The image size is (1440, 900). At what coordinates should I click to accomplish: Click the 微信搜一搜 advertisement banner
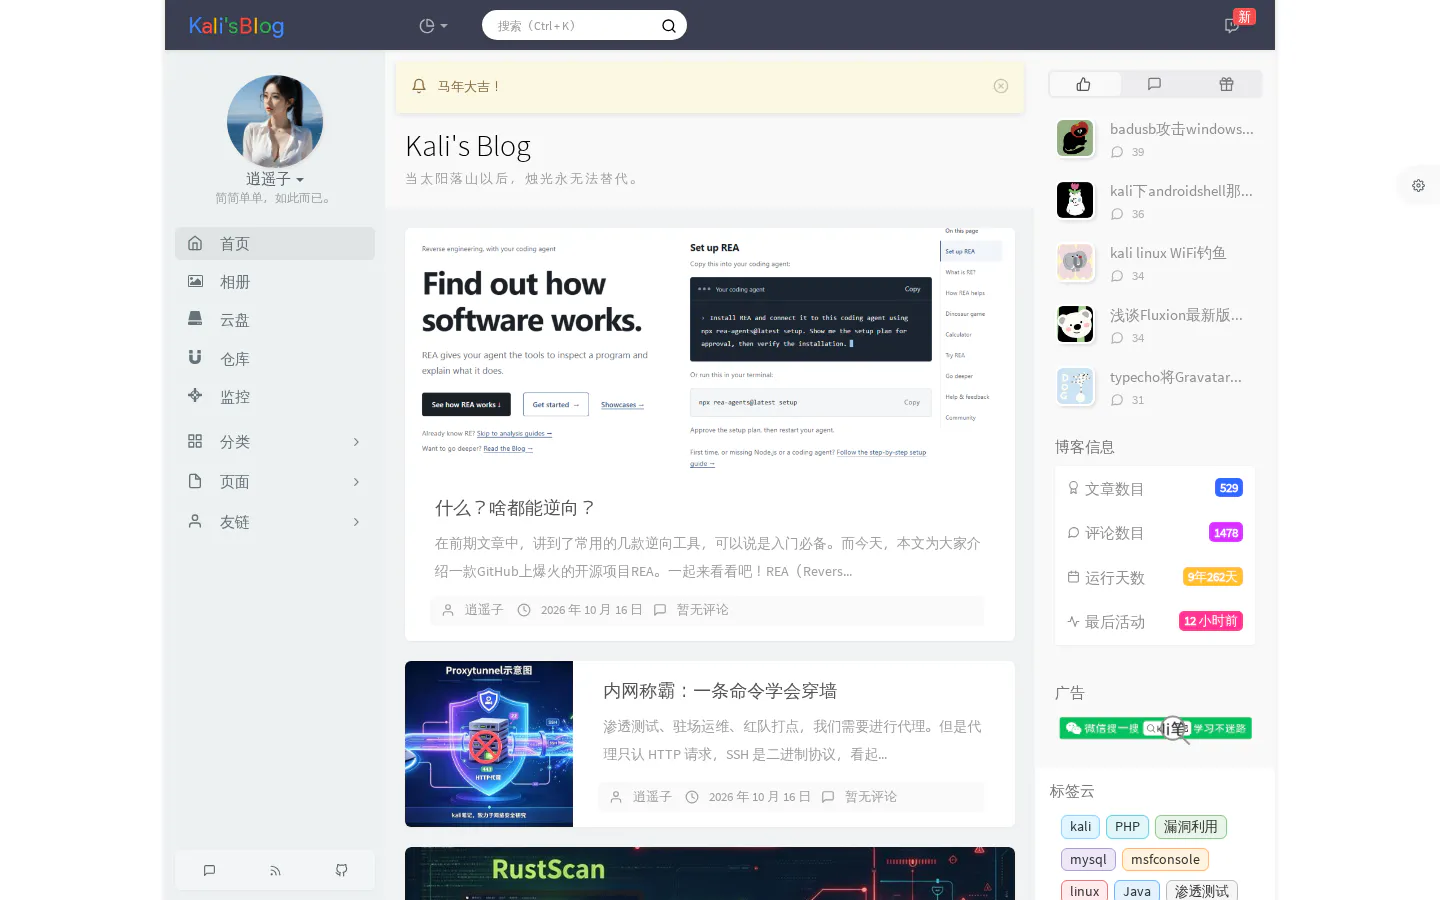1155,728
